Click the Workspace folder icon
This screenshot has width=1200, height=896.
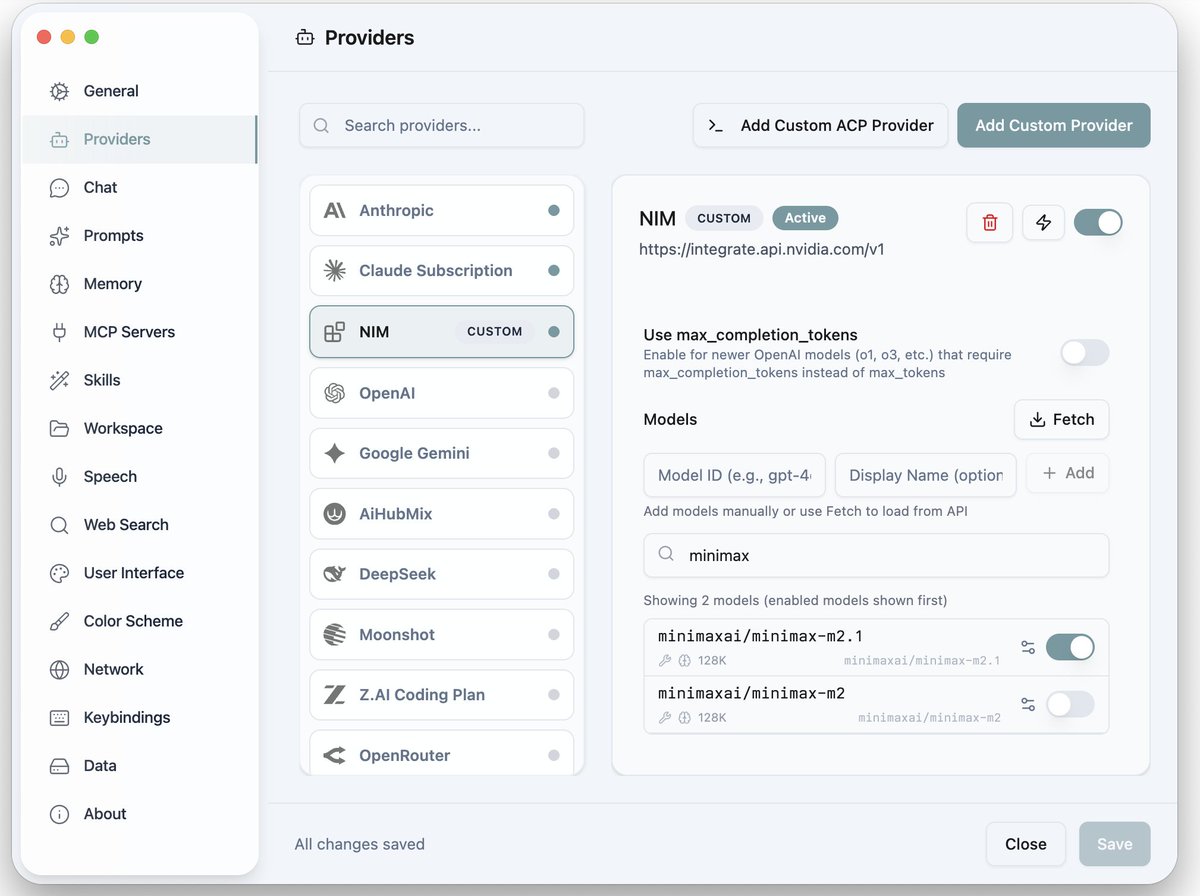[59, 428]
